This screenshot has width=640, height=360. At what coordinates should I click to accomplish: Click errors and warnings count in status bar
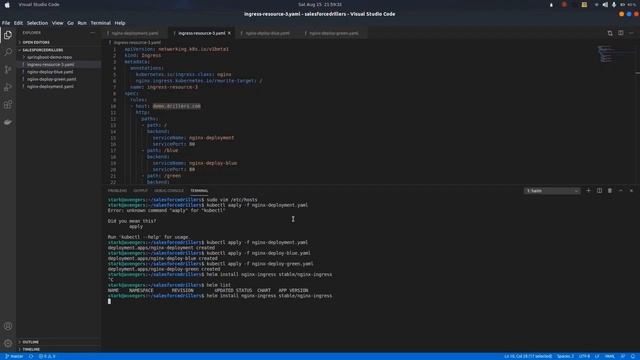pyautogui.click(x=47, y=356)
